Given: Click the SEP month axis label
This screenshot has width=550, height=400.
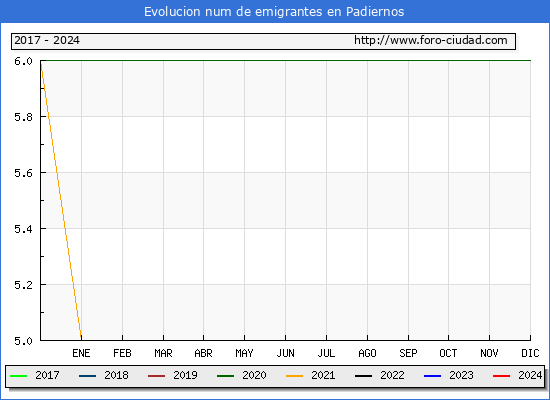Looking at the screenshot, I should pos(408,353).
